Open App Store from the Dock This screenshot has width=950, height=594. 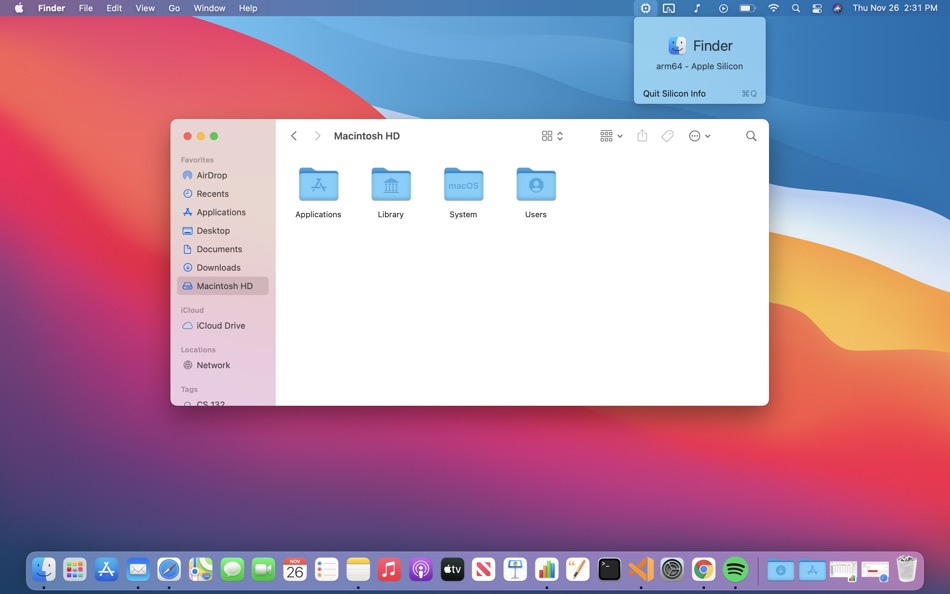pos(107,569)
